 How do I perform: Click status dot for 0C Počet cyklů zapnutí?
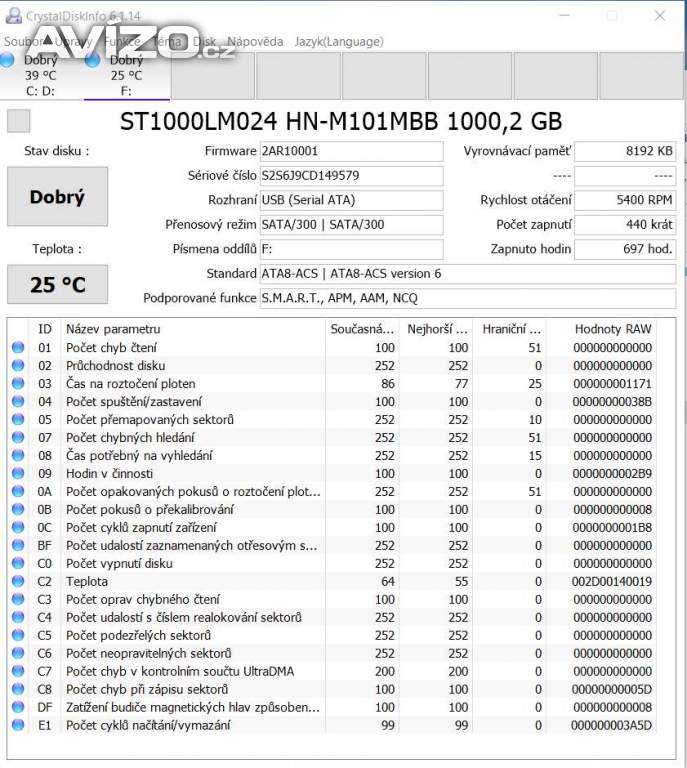[18, 528]
